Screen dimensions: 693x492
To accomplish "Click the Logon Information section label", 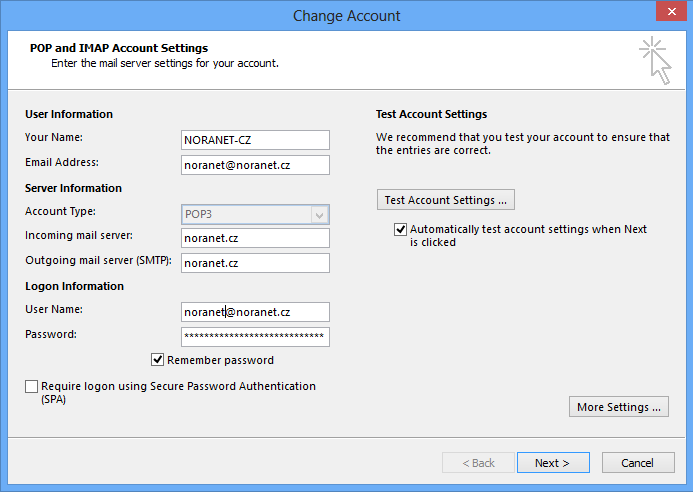I will click(74, 286).
